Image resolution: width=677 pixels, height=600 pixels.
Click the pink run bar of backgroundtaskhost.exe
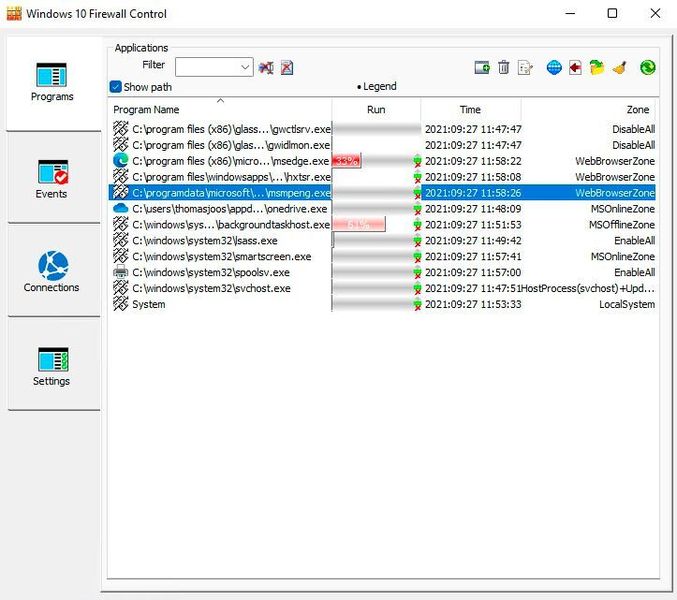coord(359,224)
